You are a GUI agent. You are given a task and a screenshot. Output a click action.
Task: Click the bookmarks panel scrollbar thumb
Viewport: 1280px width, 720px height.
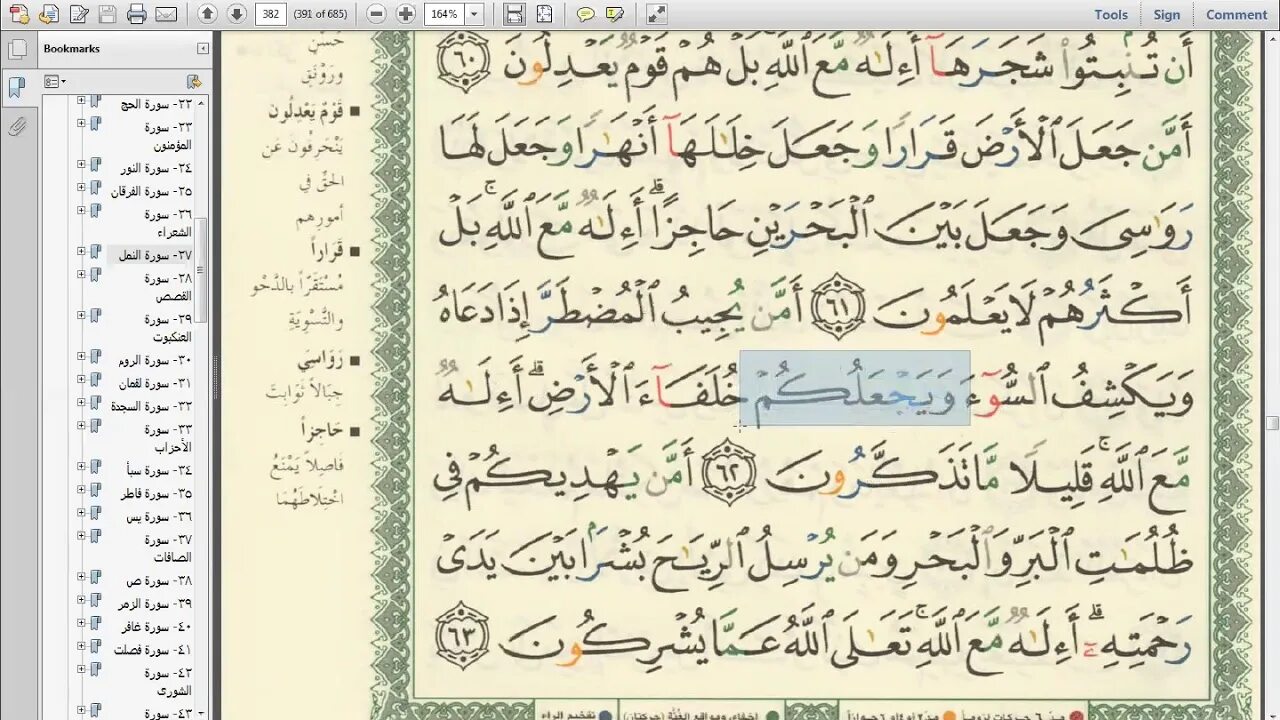pyautogui.click(x=202, y=270)
